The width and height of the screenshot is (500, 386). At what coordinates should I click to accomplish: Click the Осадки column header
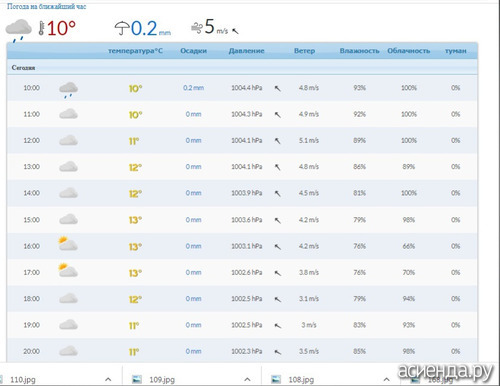194,51
